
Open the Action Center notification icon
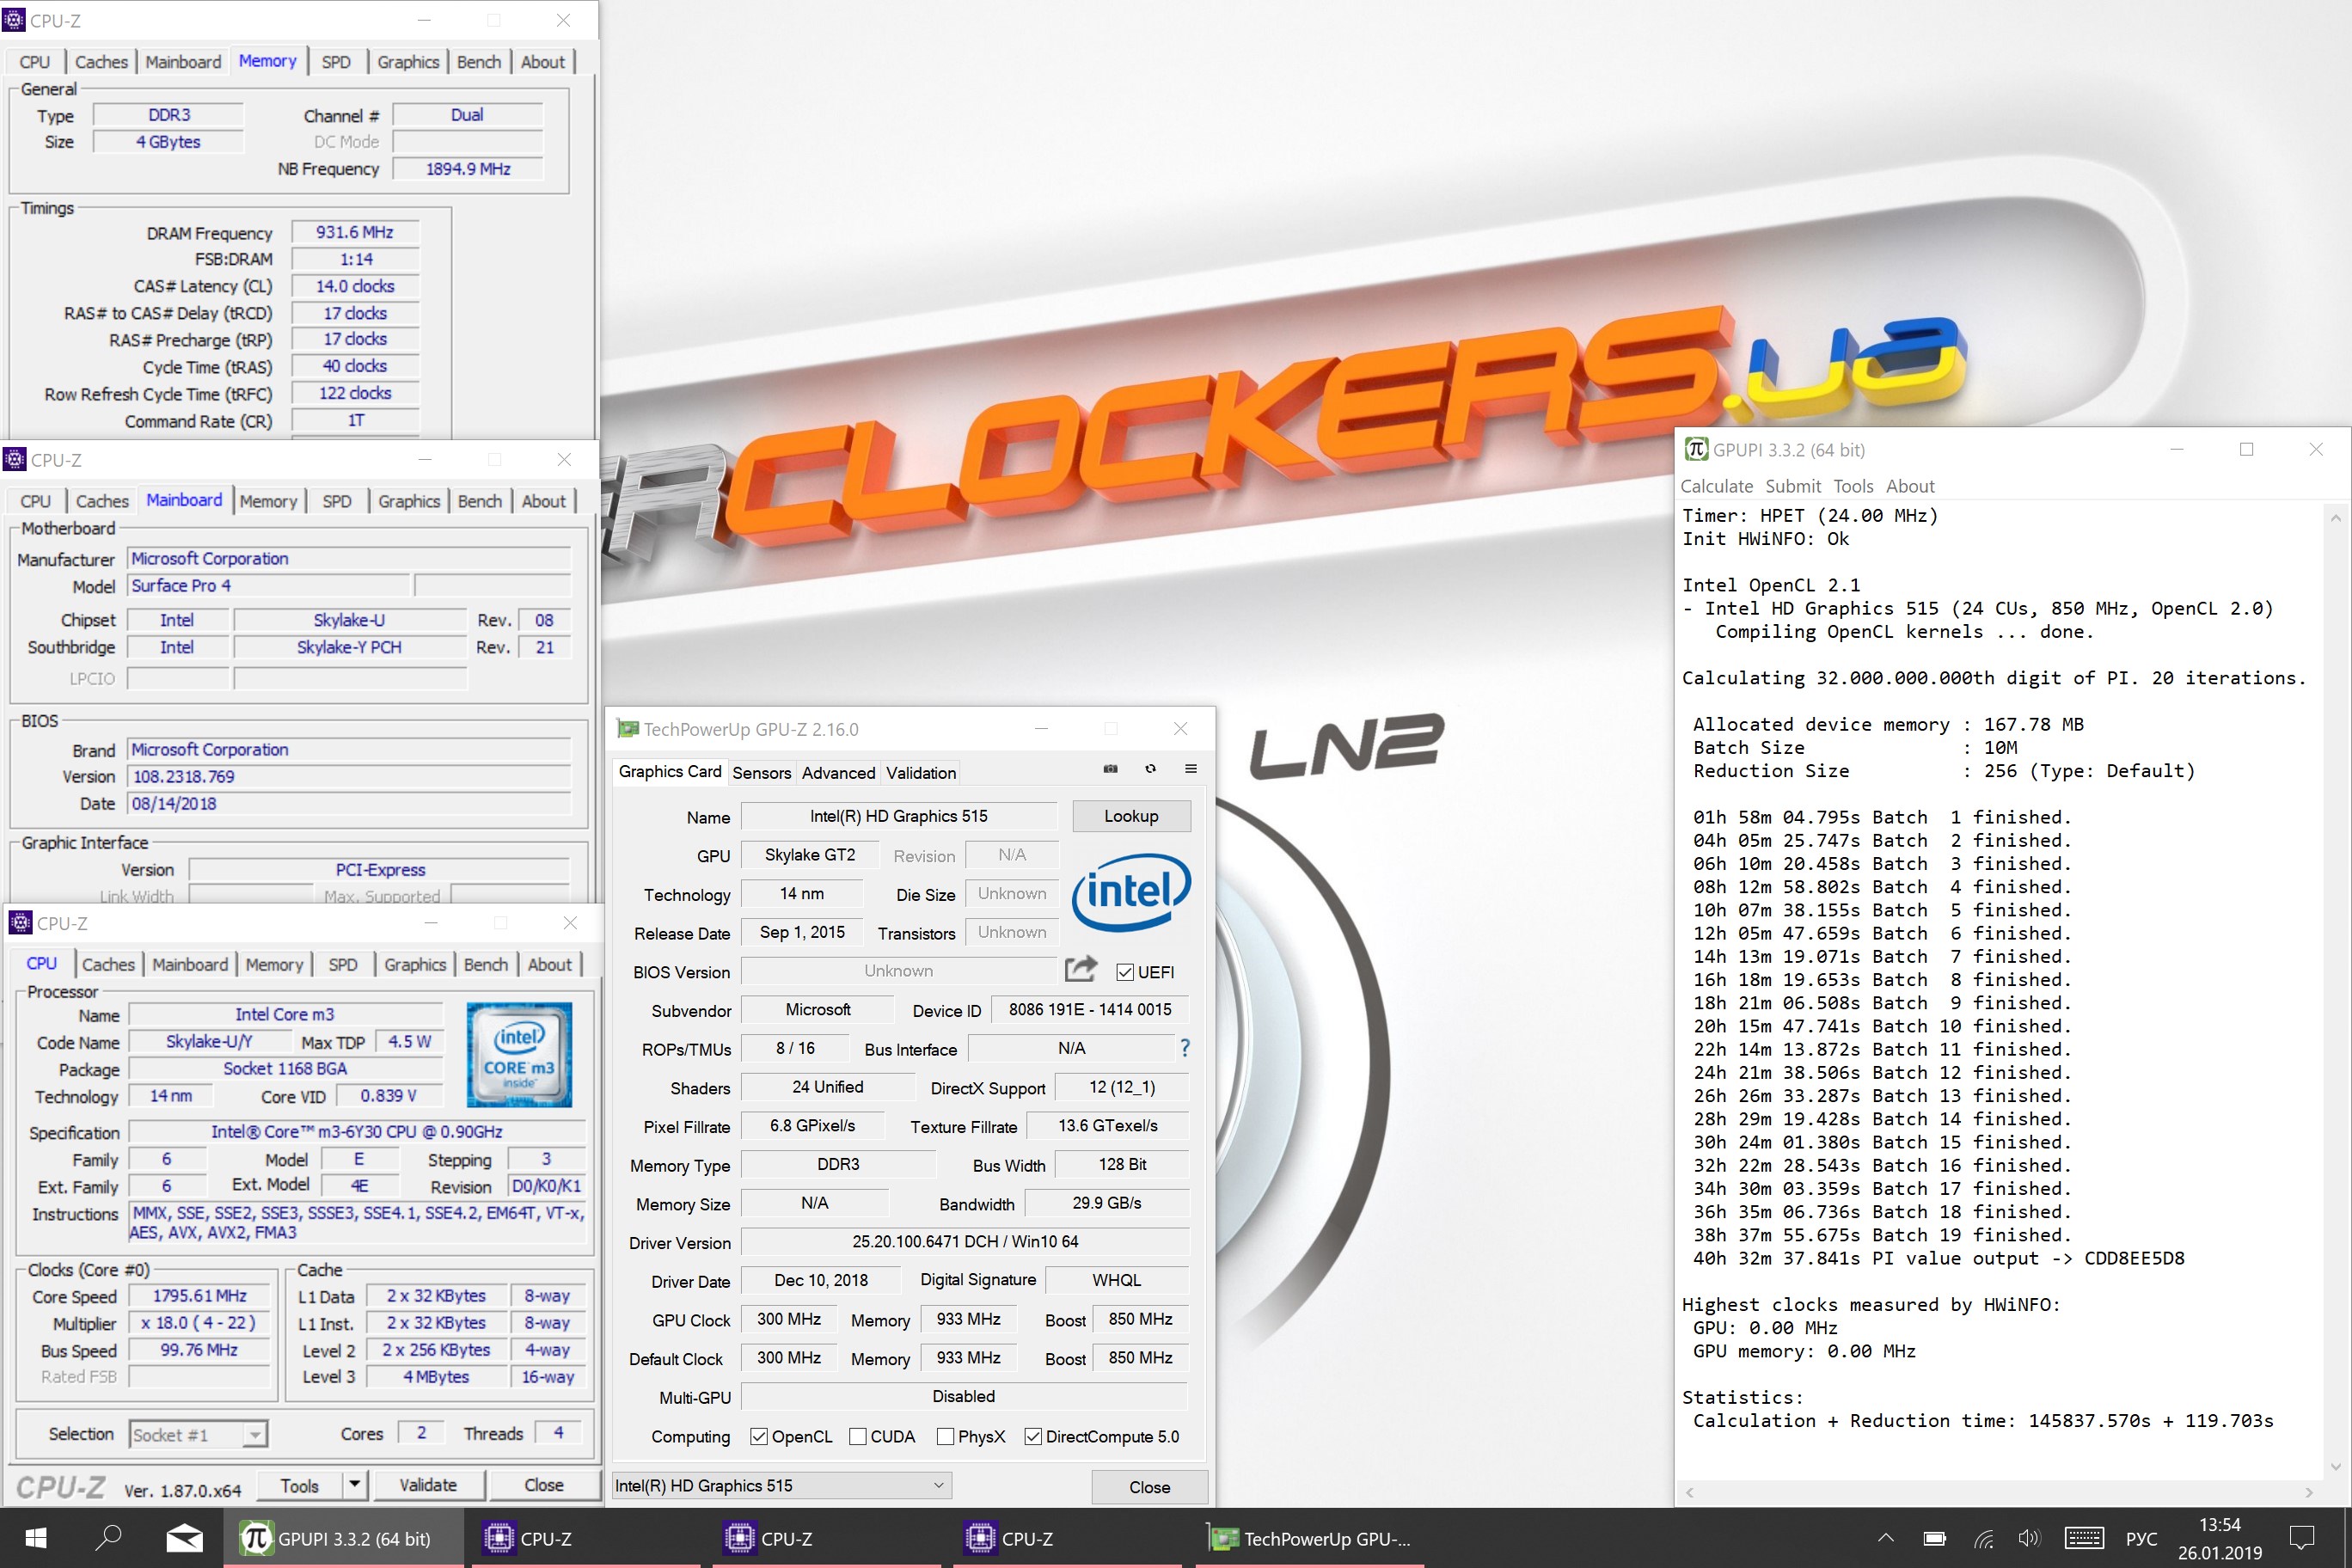(x=2302, y=1538)
